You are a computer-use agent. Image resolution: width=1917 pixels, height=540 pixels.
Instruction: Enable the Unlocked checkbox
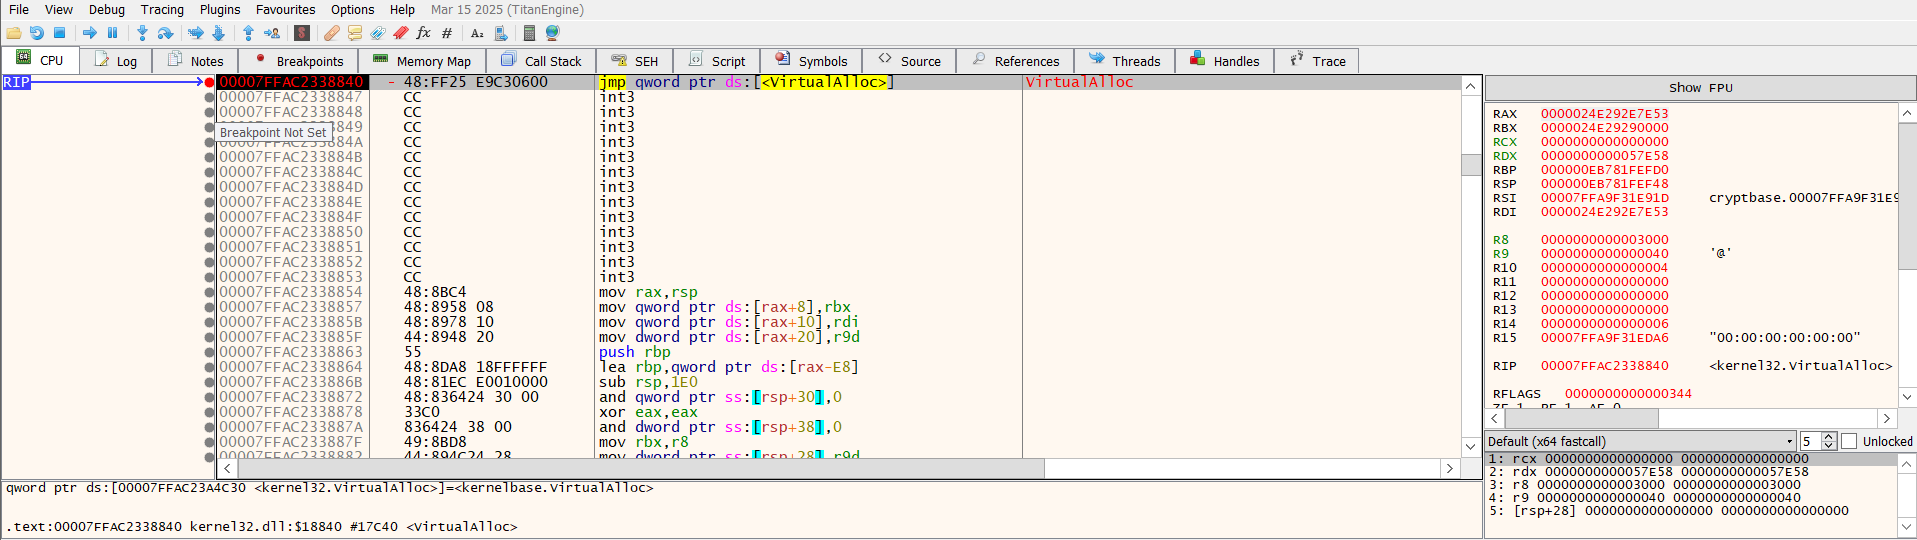click(1849, 441)
